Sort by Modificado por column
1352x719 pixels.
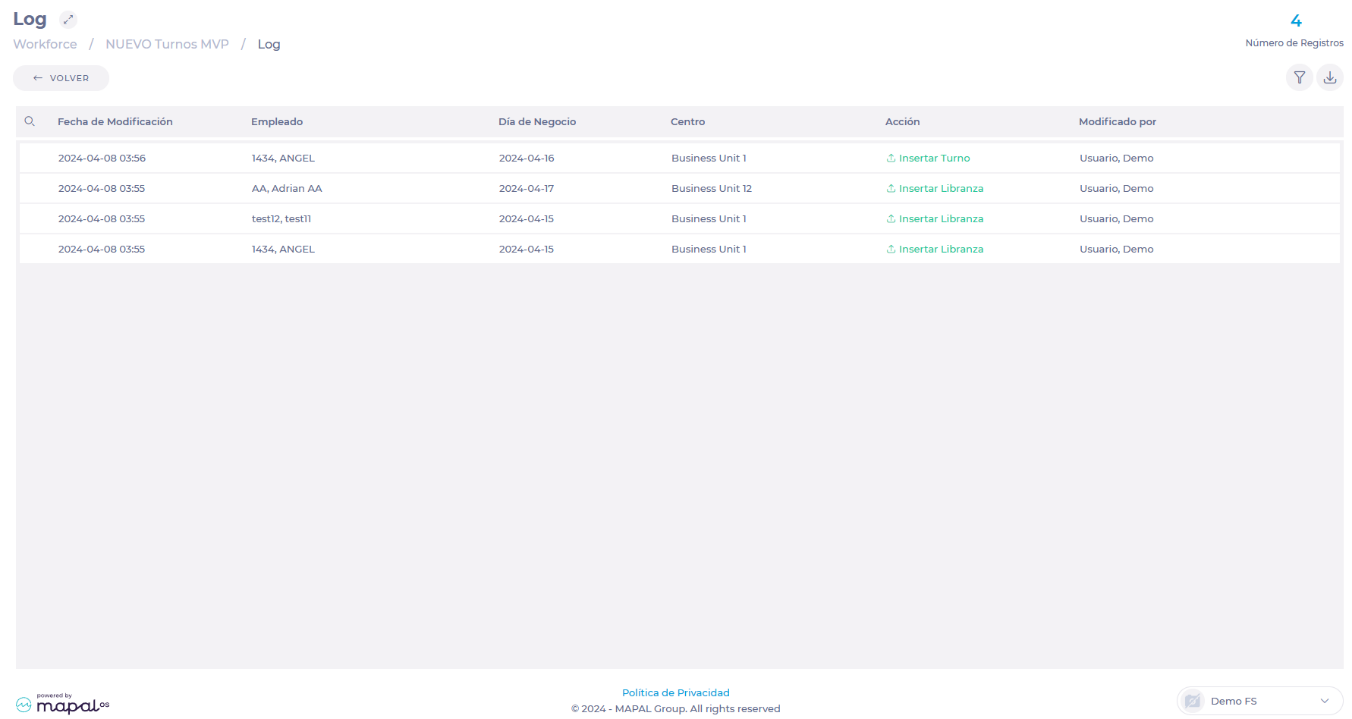point(1117,122)
